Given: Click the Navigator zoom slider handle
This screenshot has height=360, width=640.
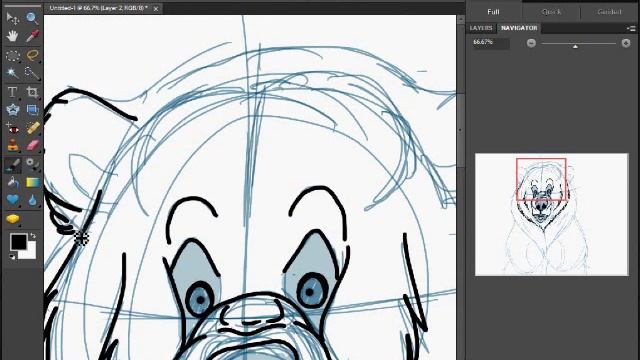Looking at the screenshot, I should 575,47.
